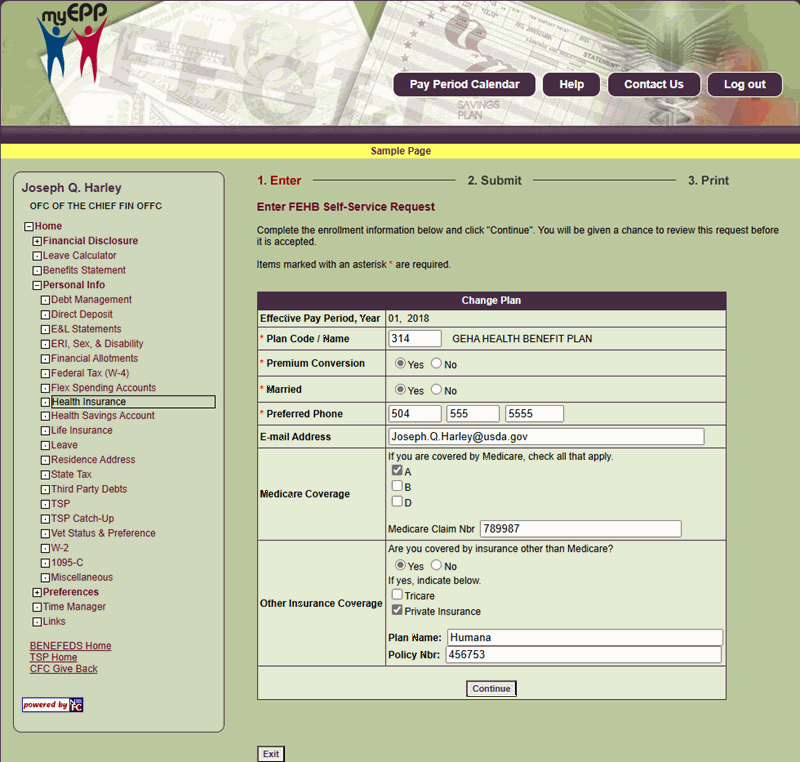Check Medicare Part D checkbox
Image resolution: width=800 pixels, height=762 pixels.
tap(397, 501)
